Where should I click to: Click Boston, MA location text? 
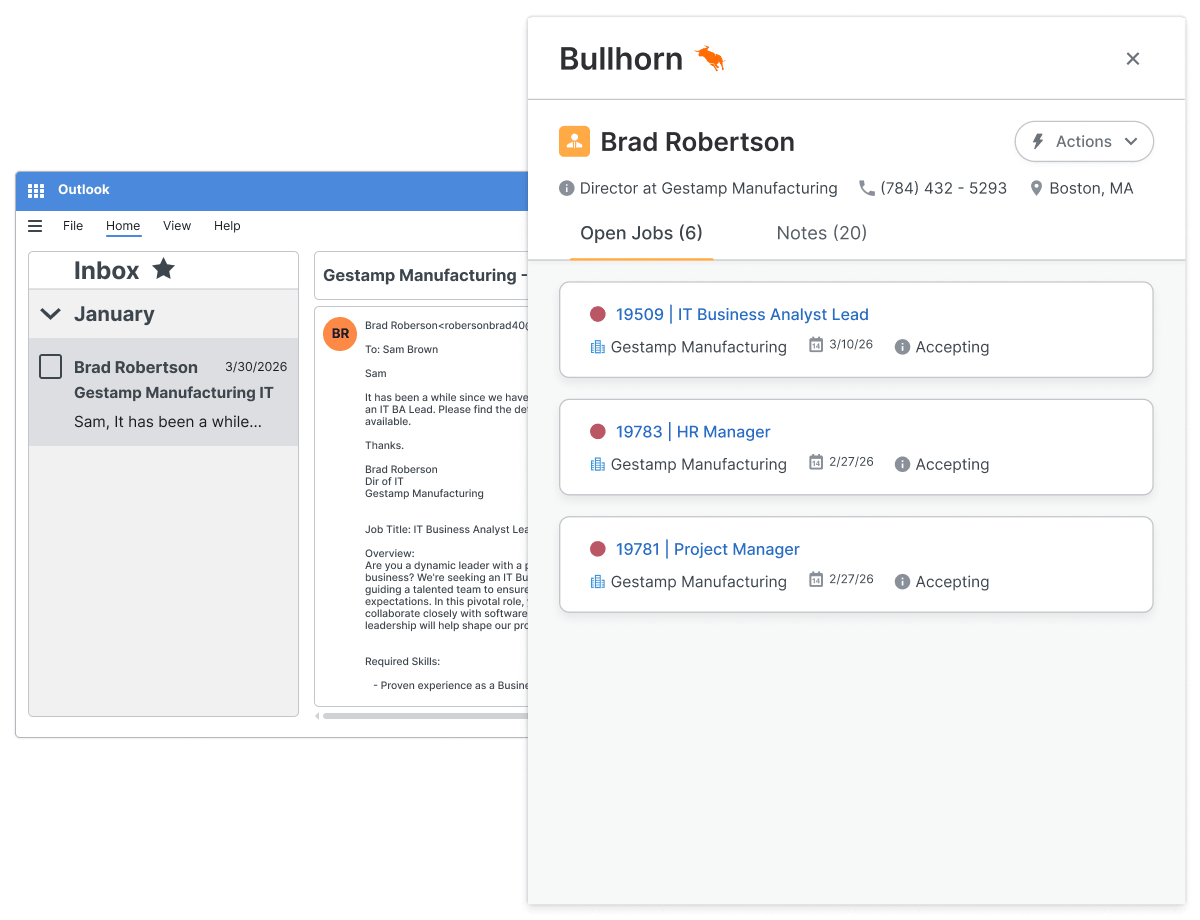click(x=1091, y=188)
